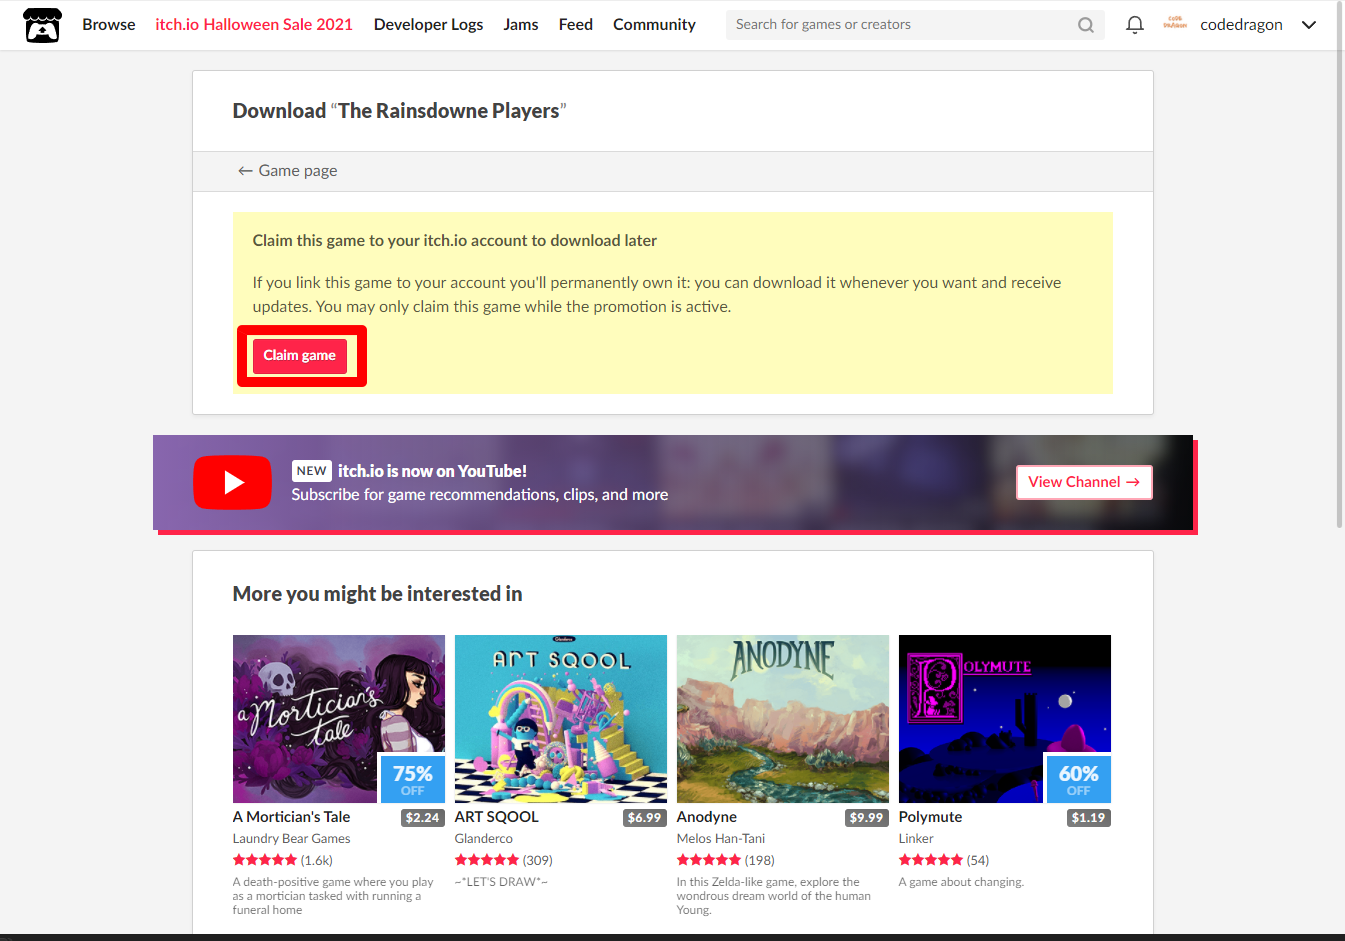Click the Polymute title link
The height and width of the screenshot is (941, 1345).
931,817
